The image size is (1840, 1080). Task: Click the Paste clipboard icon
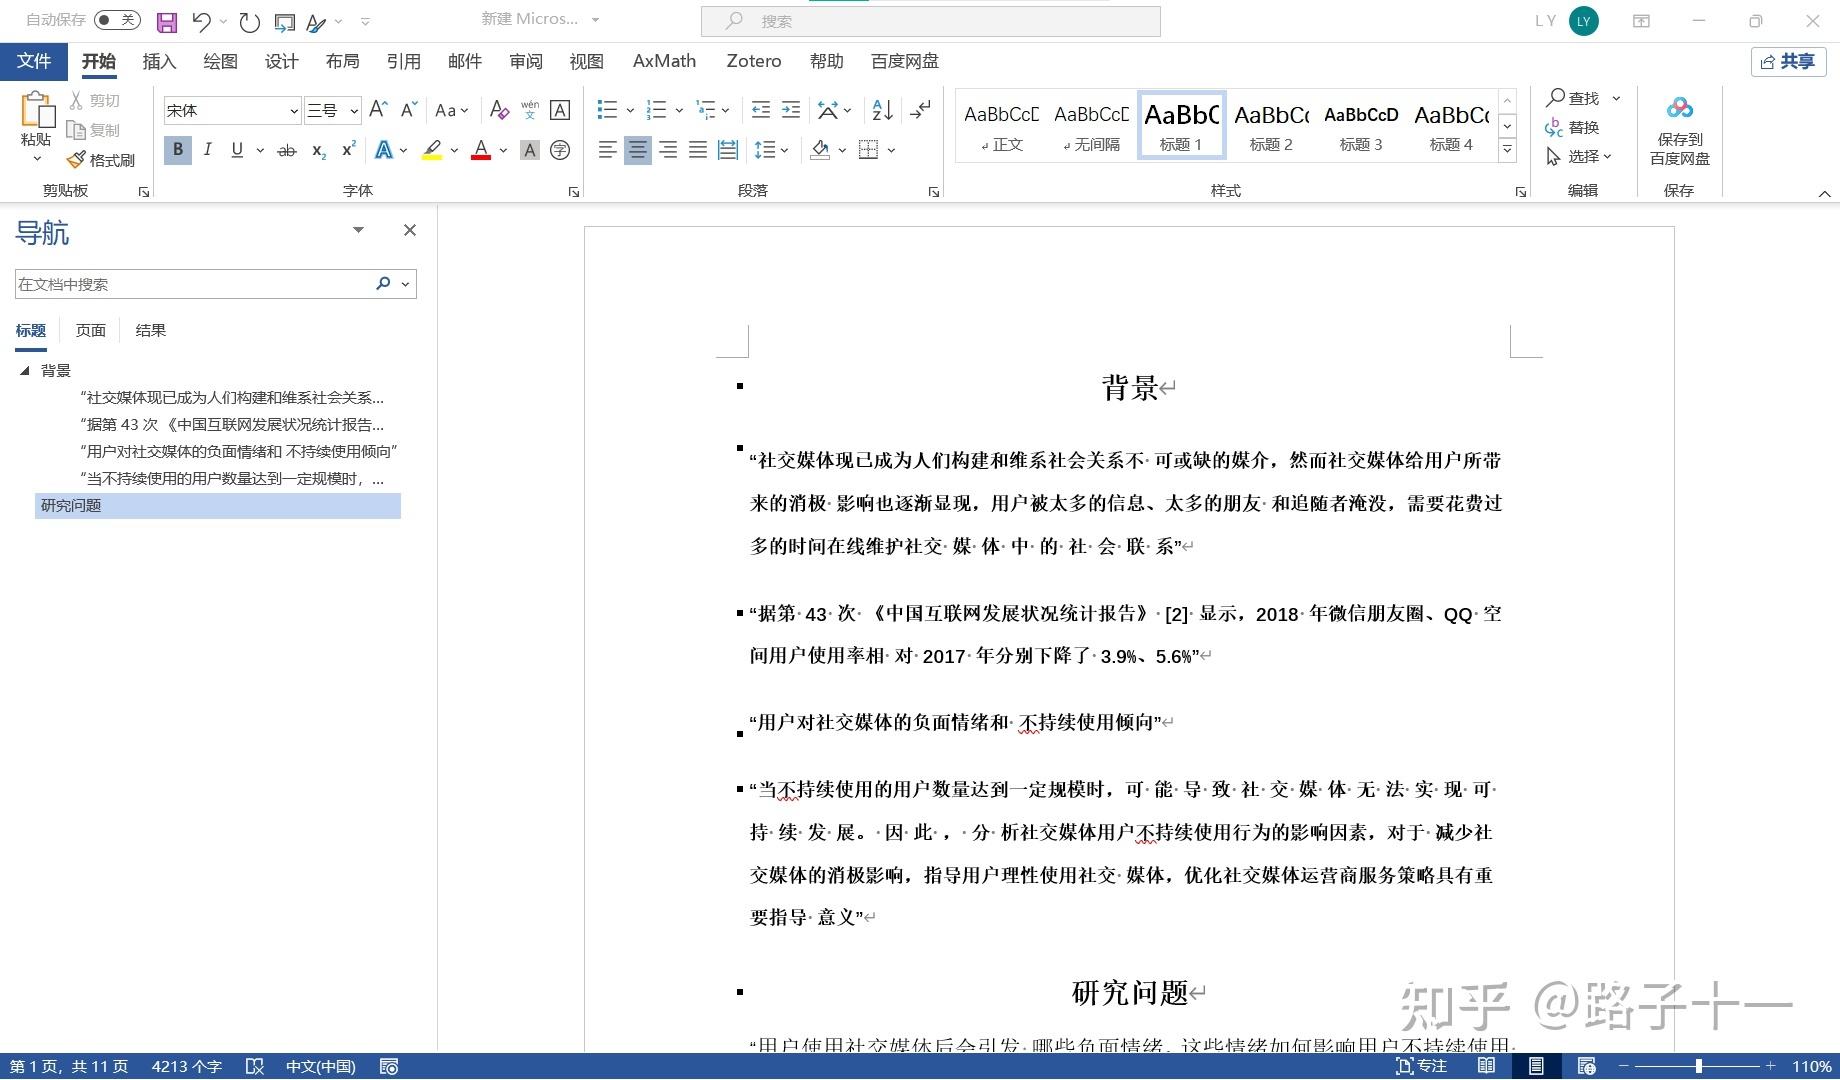pyautogui.click(x=36, y=111)
